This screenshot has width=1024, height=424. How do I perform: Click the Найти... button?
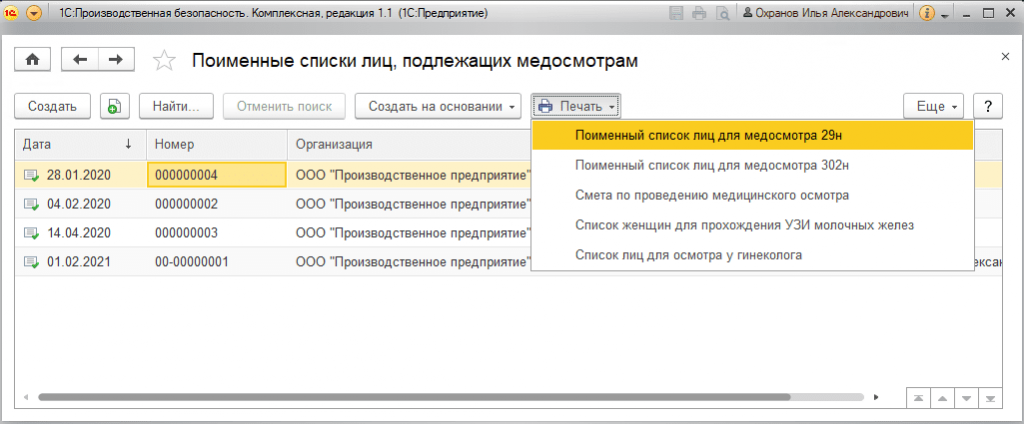(175, 106)
